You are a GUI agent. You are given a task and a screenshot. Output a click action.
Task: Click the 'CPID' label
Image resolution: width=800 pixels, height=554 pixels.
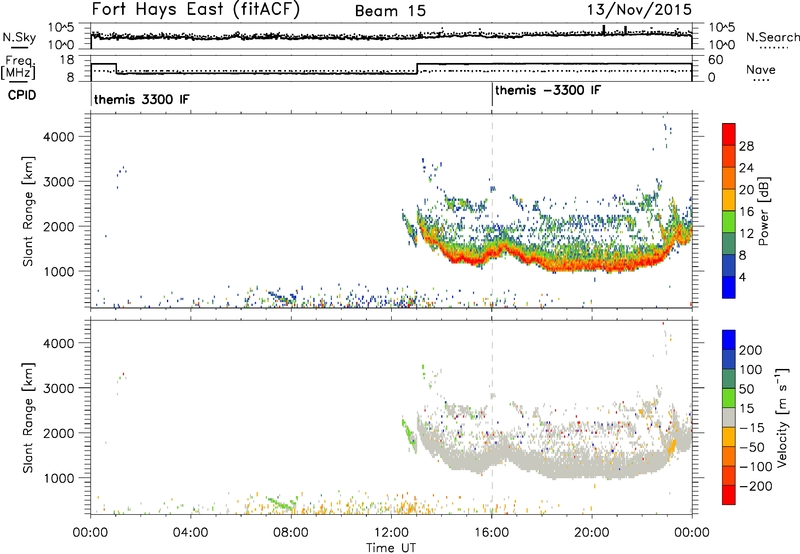point(22,95)
